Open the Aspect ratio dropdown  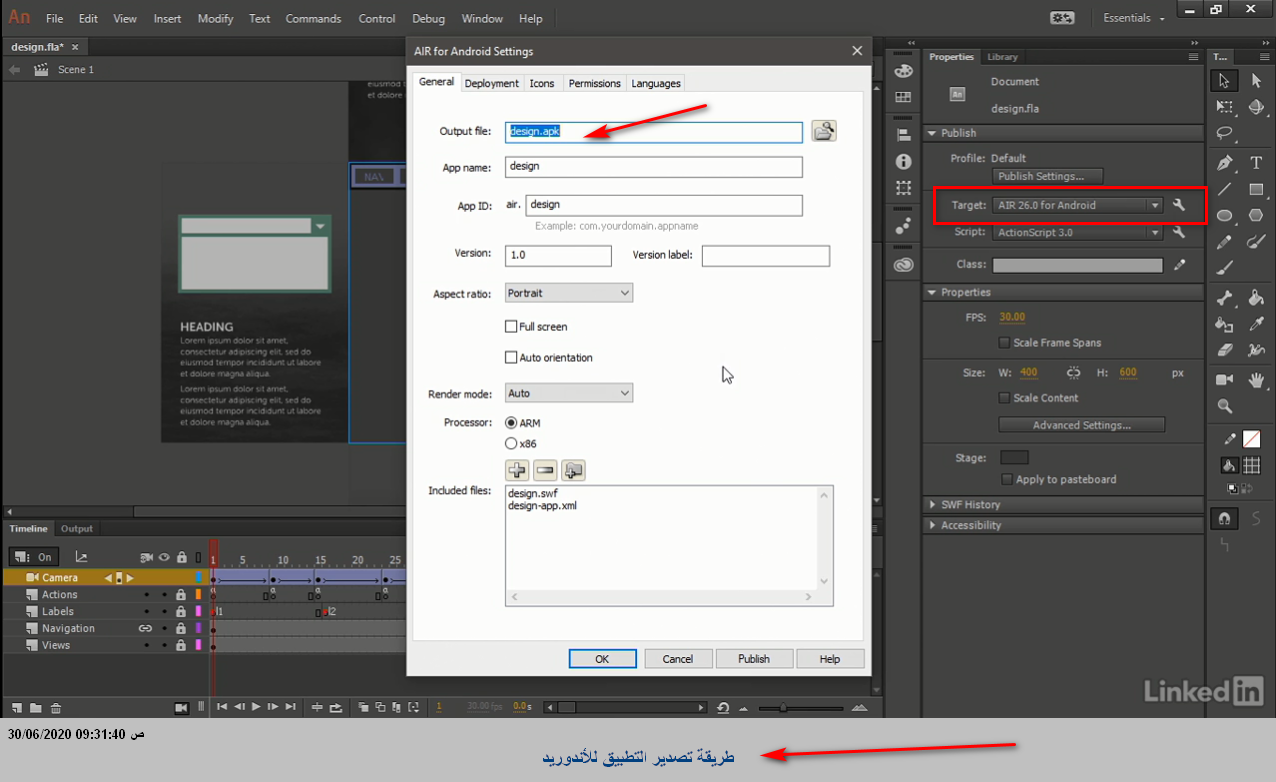click(569, 293)
